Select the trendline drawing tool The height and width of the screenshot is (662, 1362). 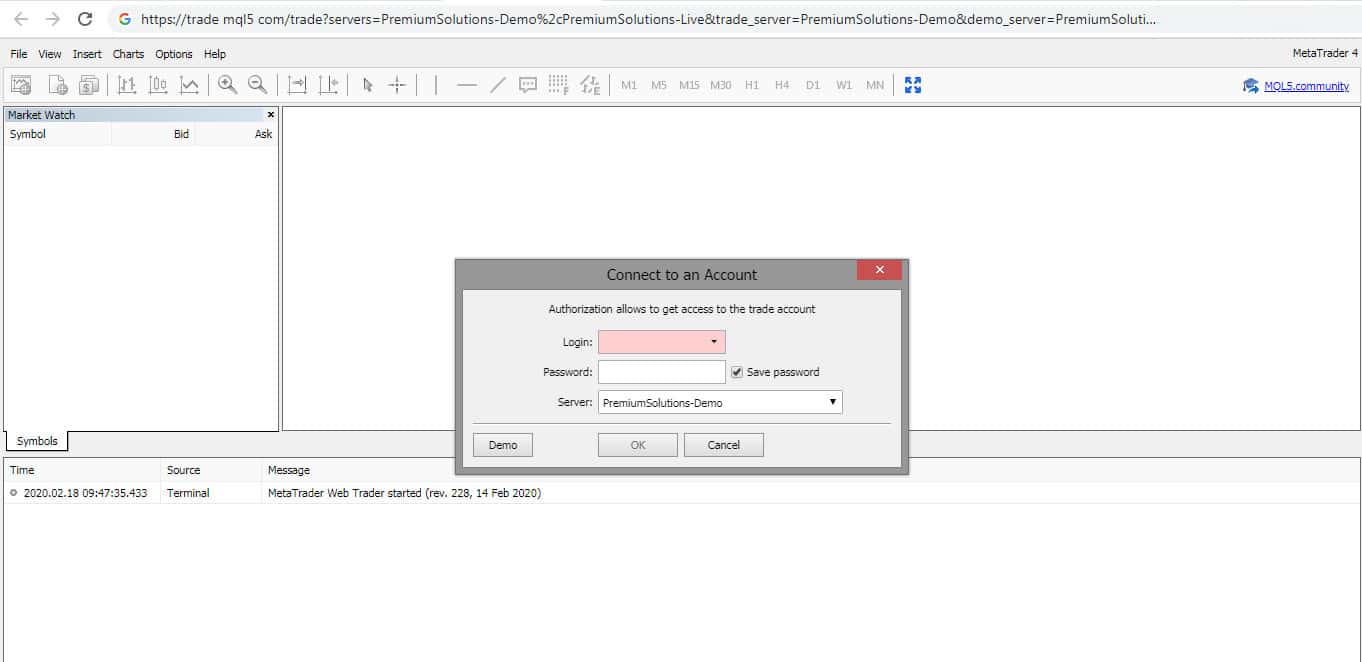497,85
